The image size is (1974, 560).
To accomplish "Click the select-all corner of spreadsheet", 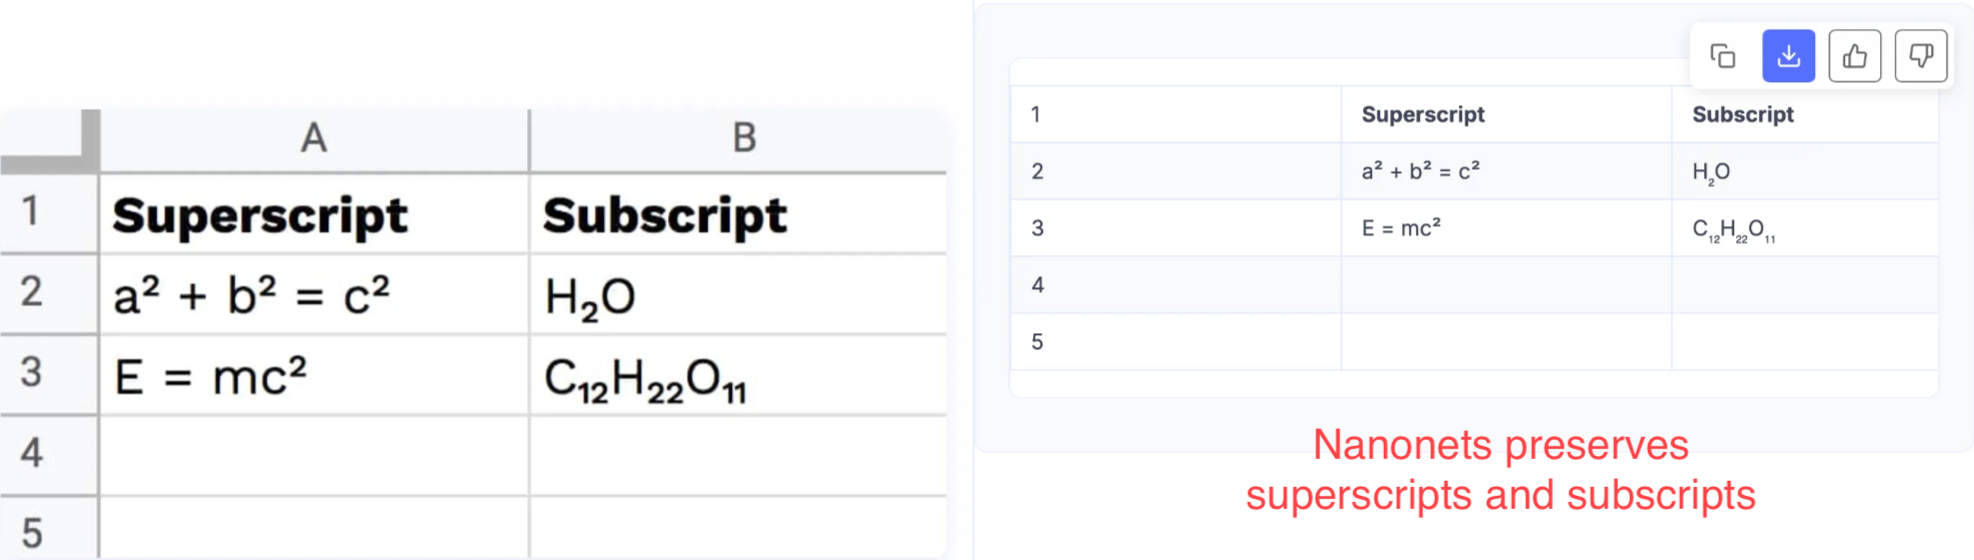I will tap(50, 138).
